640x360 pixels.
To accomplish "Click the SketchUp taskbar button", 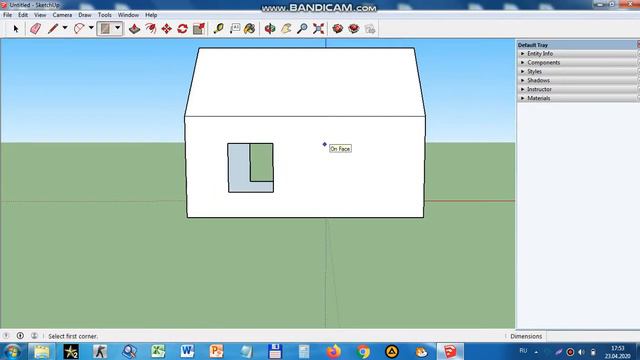I will point(450,351).
